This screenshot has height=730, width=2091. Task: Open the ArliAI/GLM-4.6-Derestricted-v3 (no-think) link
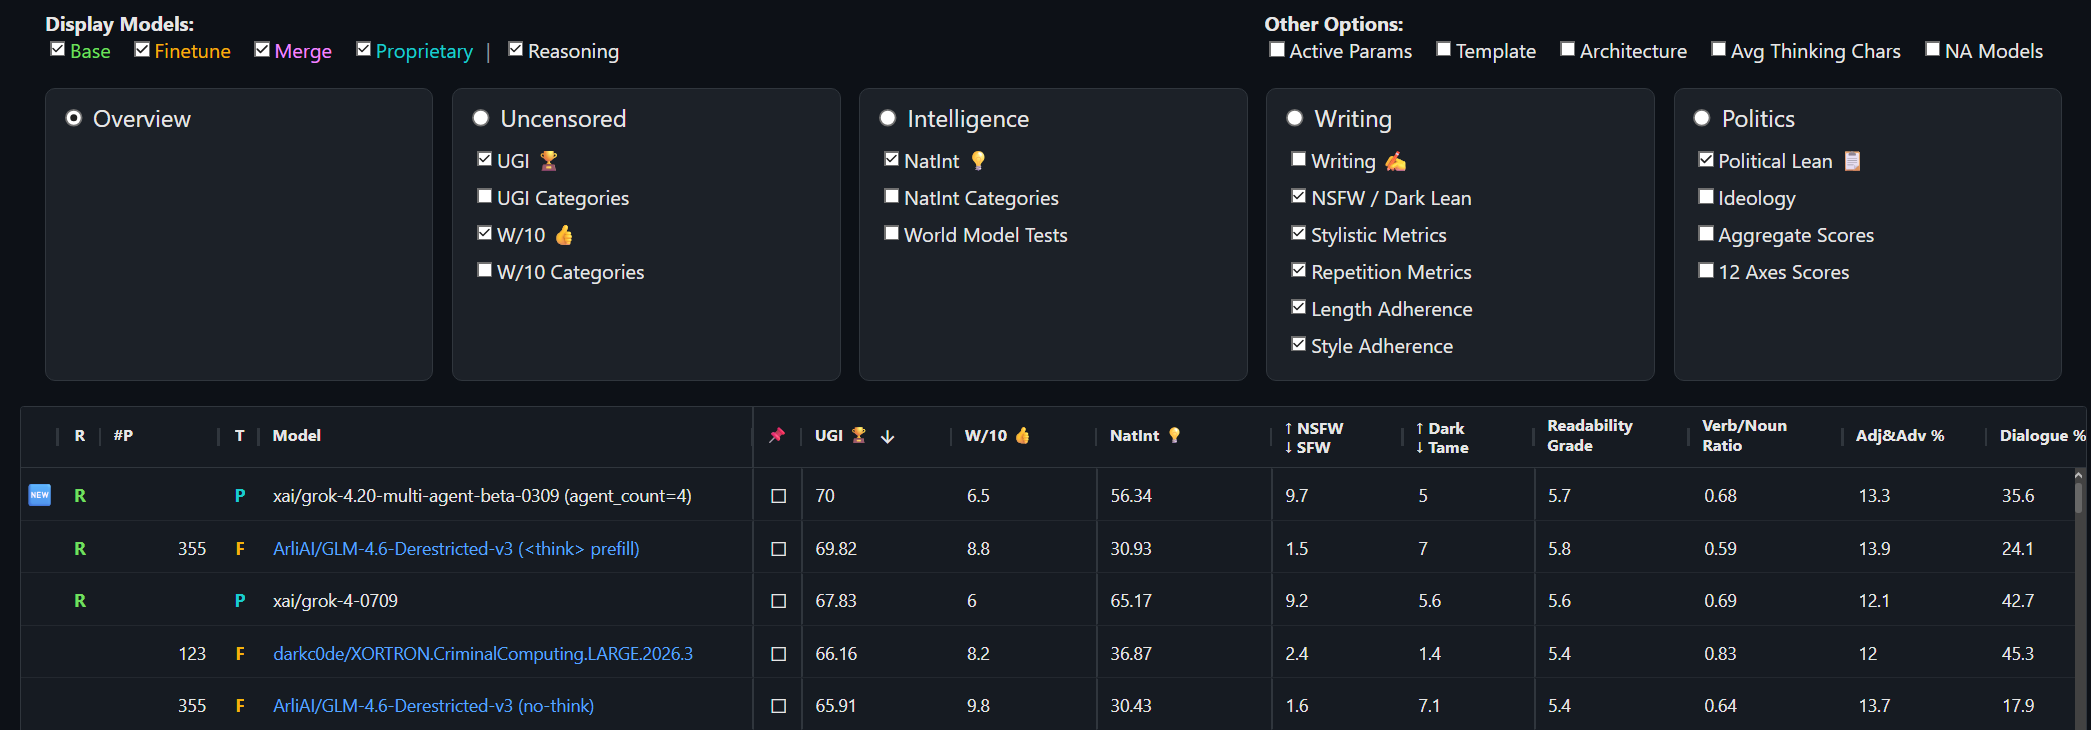point(433,705)
